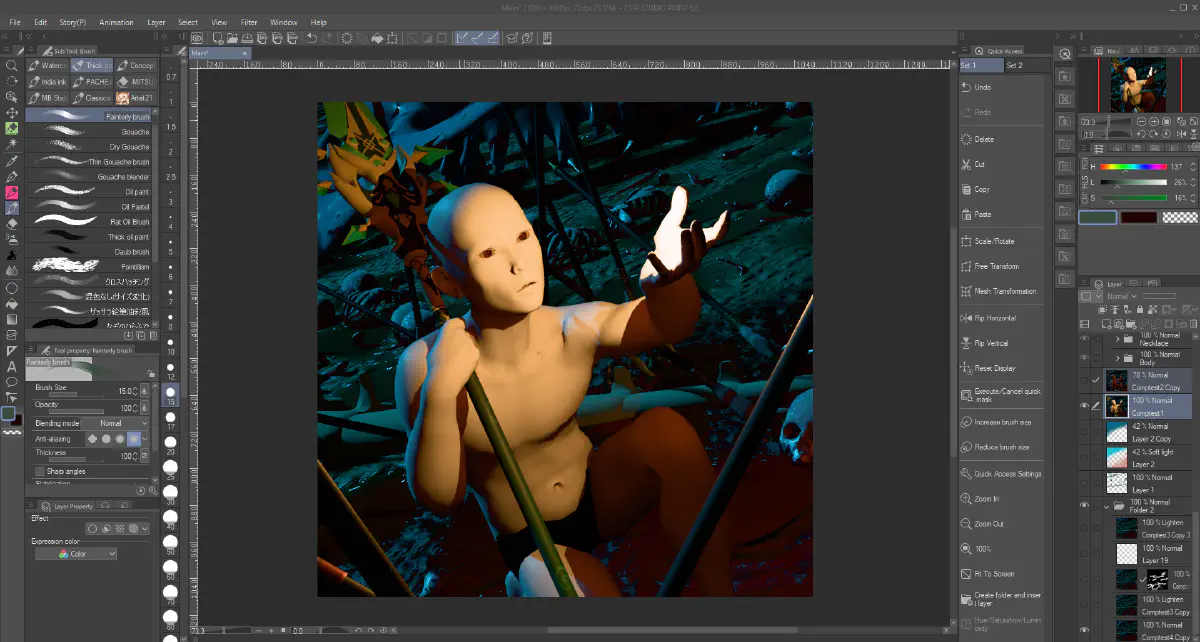
Task: Choose the Text tool
Action: [x=11, y=366]
